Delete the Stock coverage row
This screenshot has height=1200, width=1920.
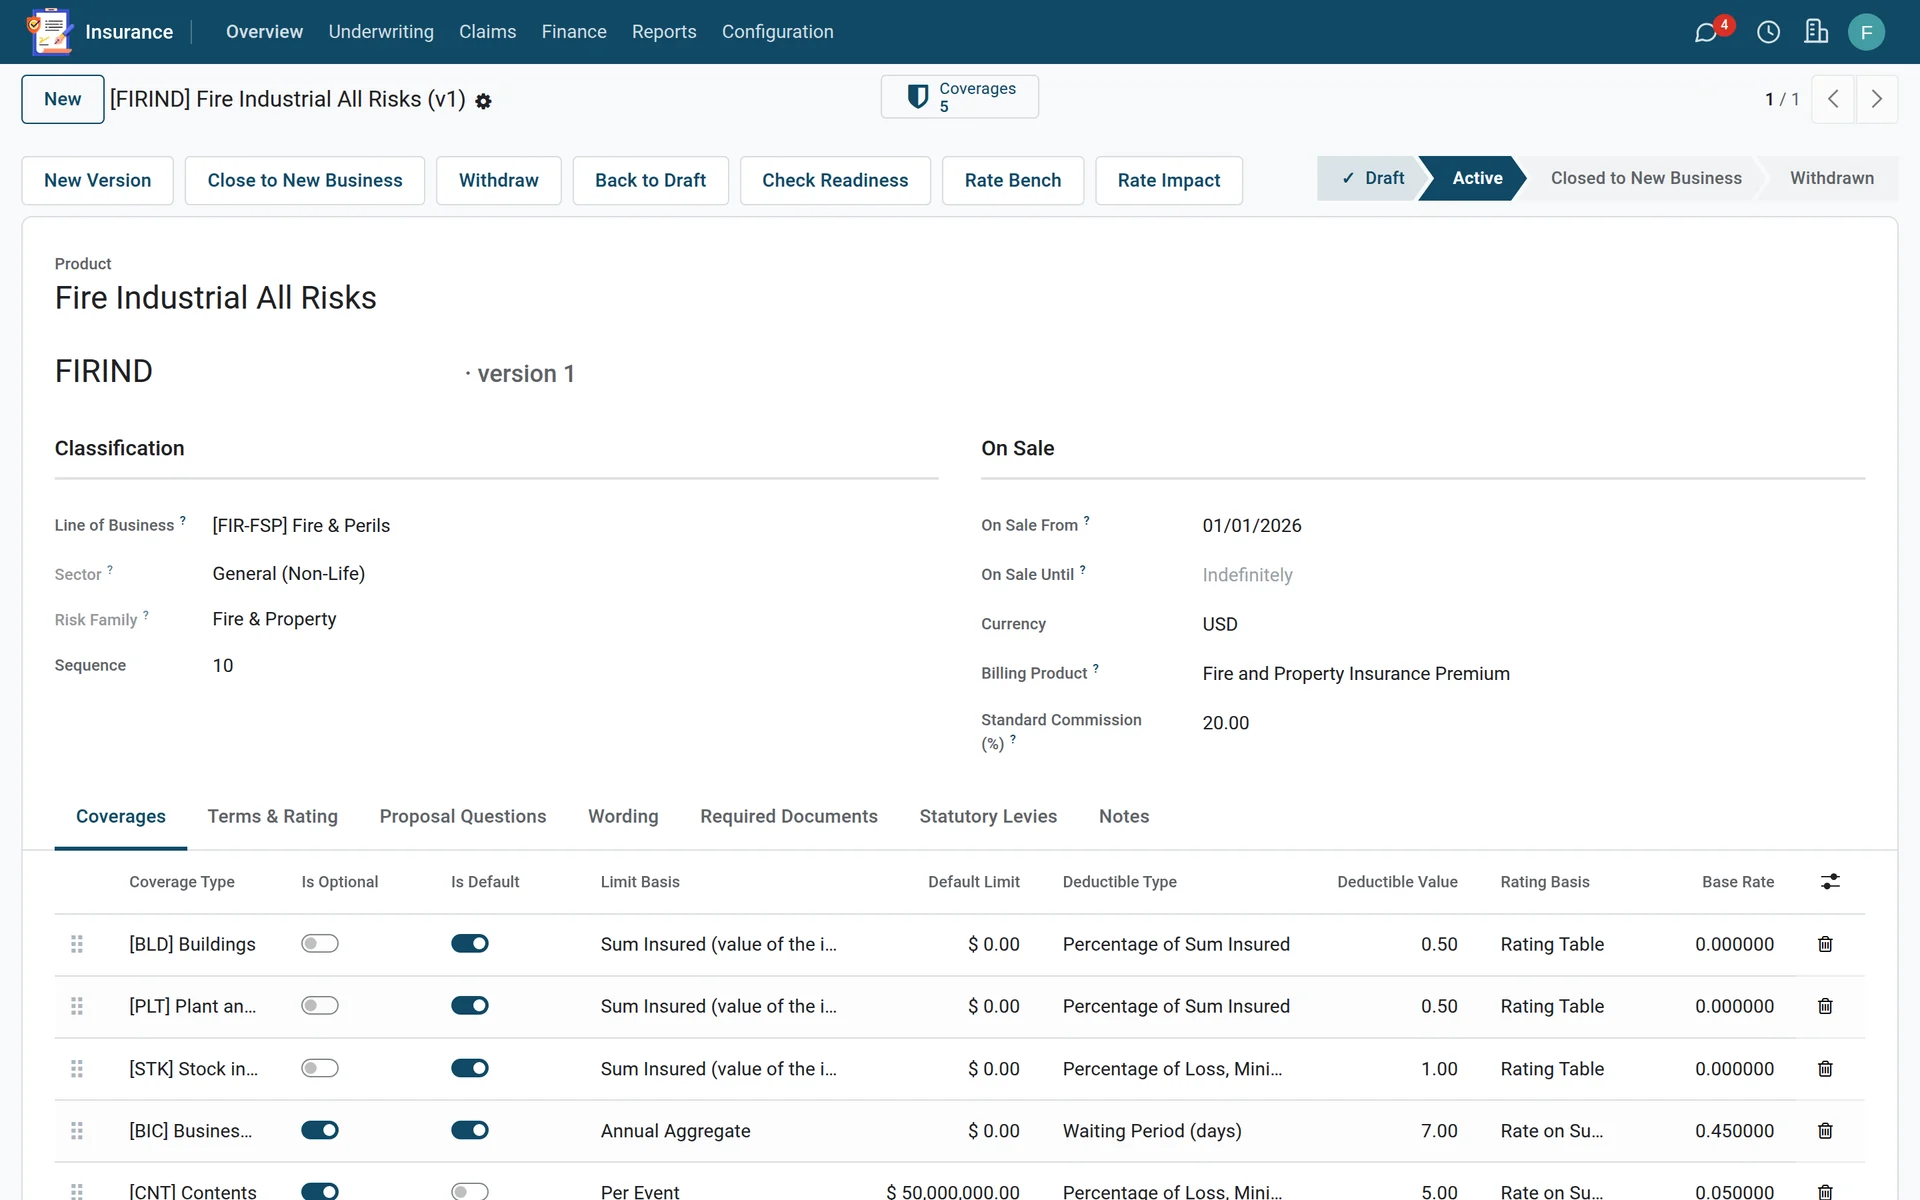click(x=1825, y=1069)
